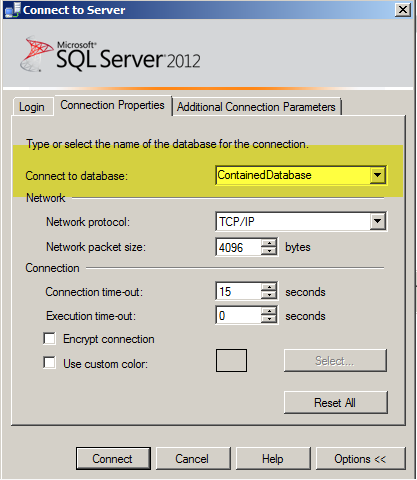Collapse options with Options << button

pyautogui.click(x=360, y=459)
